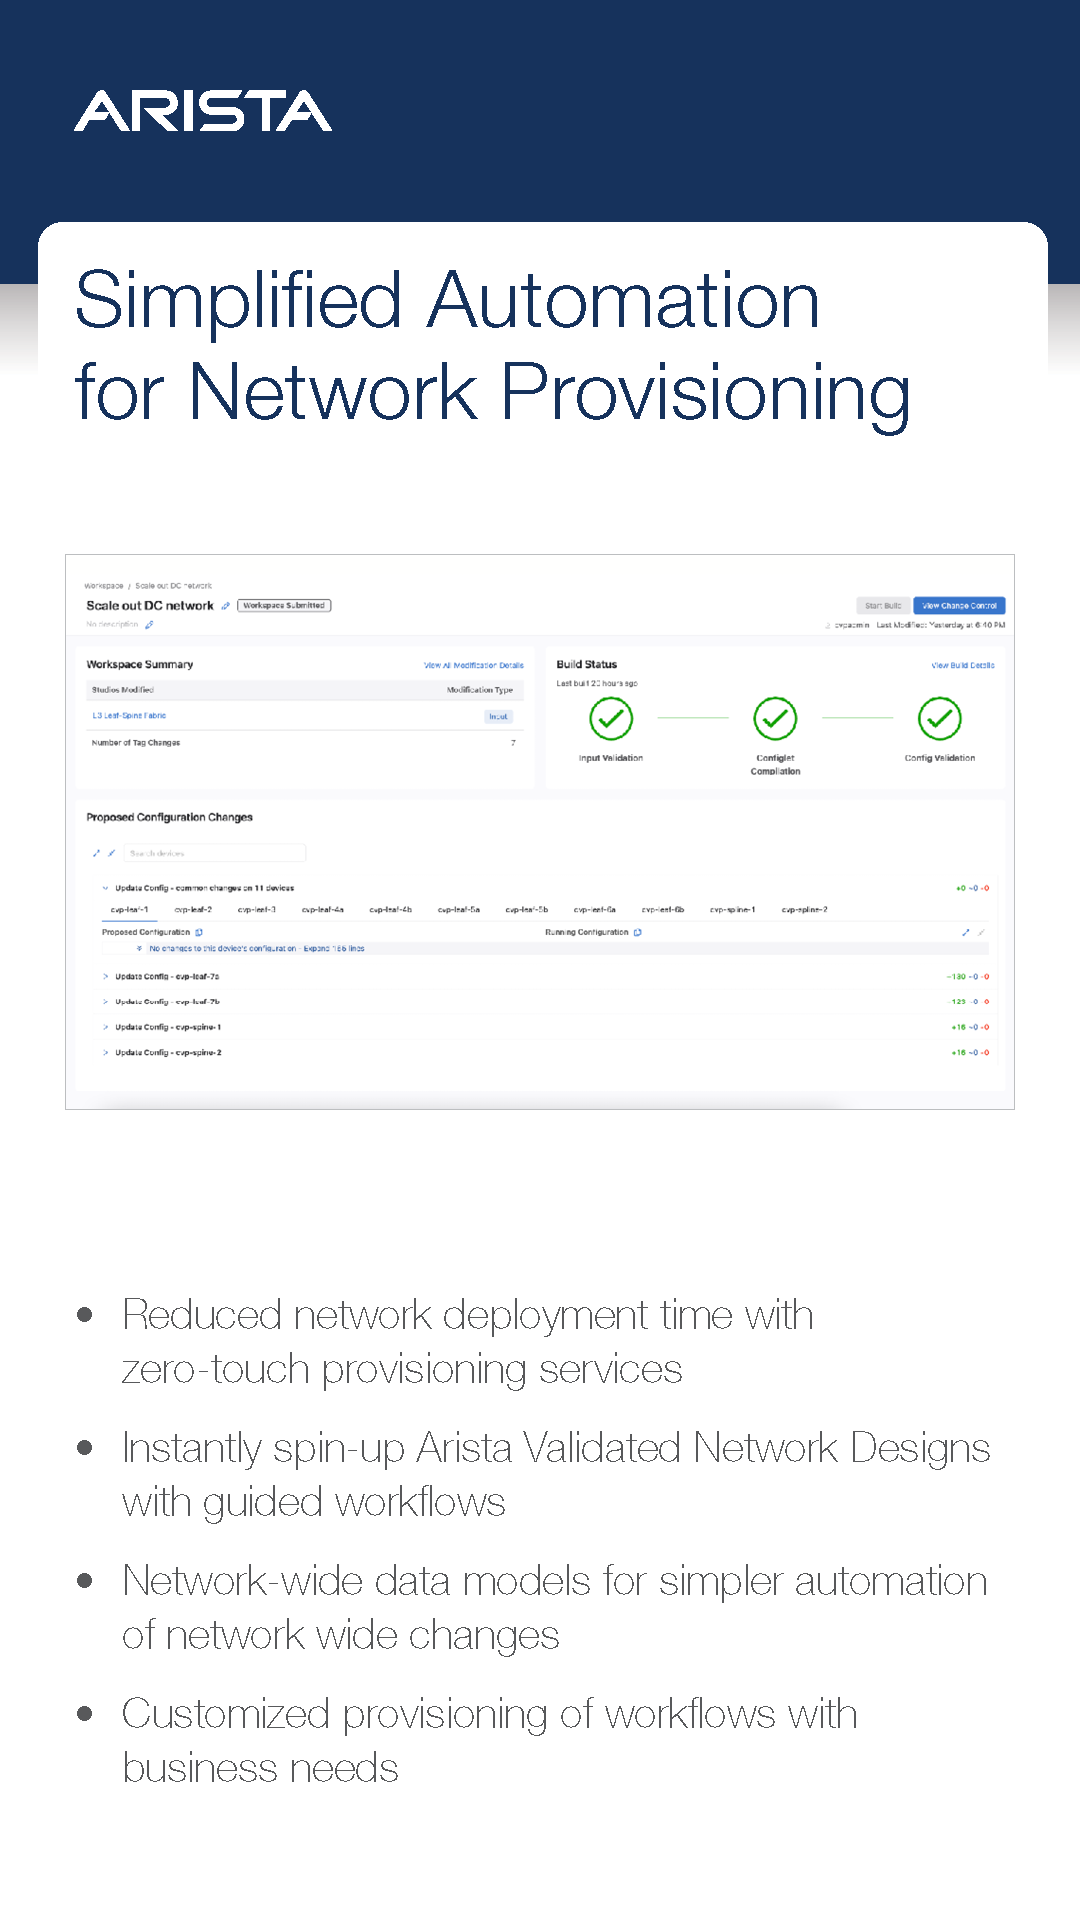Image resolution: width=1080 pixels, height=1920 pixels.
Task: Open View Build Details link
Action: click(x=962, y=665)
